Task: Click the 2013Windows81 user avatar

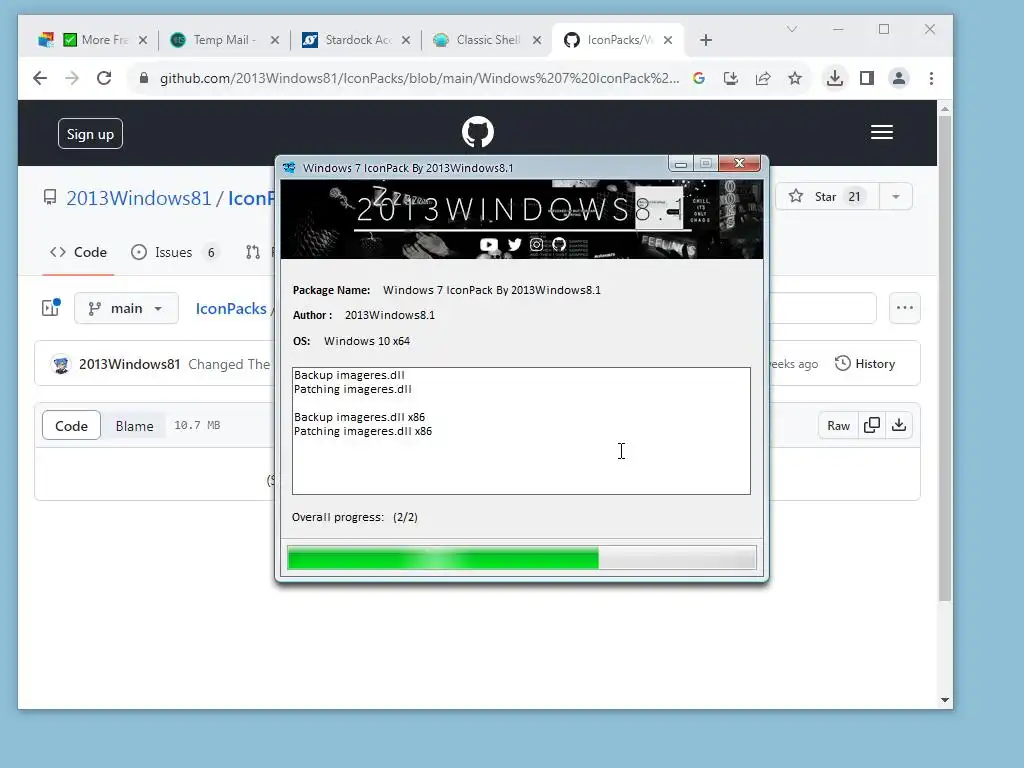Action: (61, 364)
